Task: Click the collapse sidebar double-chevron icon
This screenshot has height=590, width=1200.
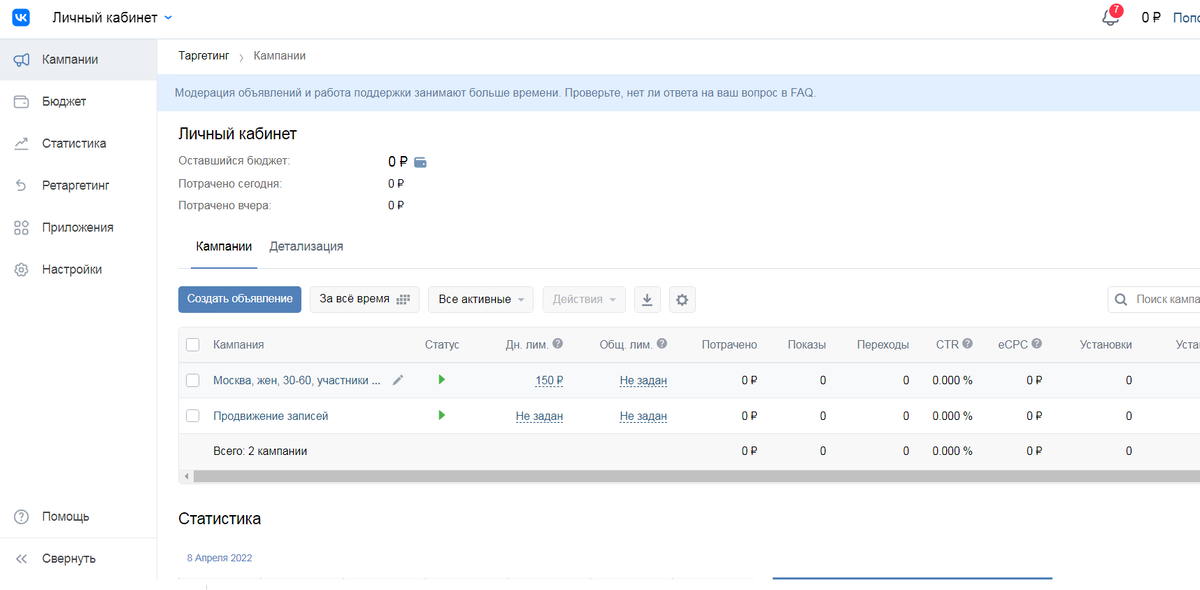Action: [x=21, y=559]
